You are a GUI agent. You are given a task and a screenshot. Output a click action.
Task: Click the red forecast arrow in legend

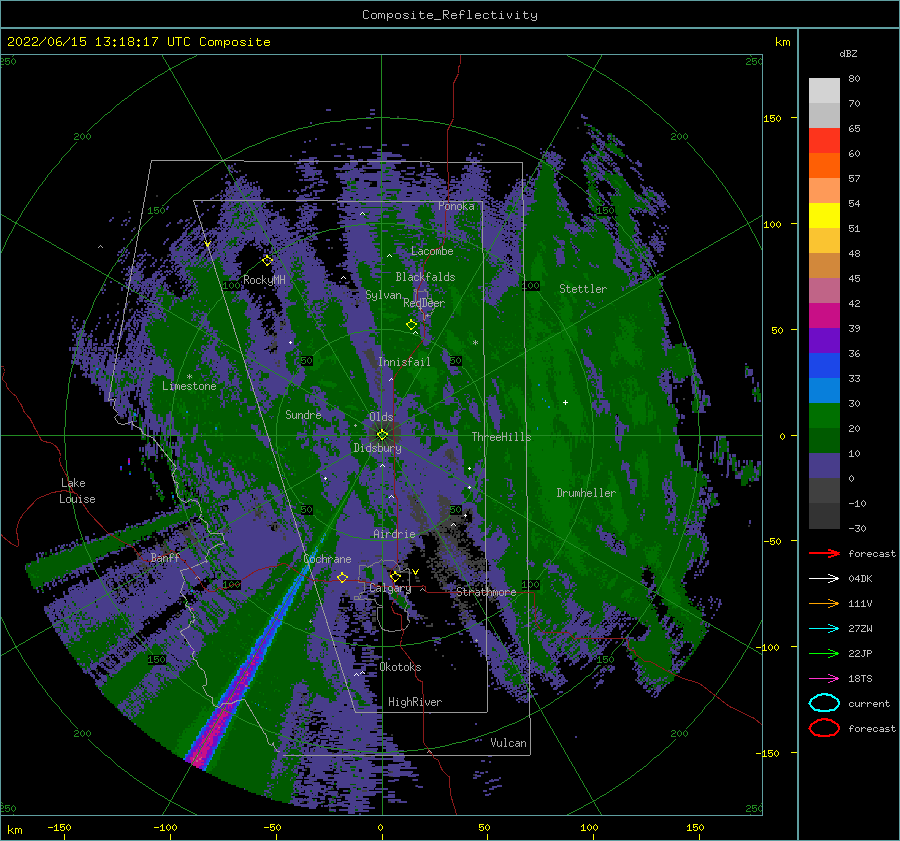[824, 553]
